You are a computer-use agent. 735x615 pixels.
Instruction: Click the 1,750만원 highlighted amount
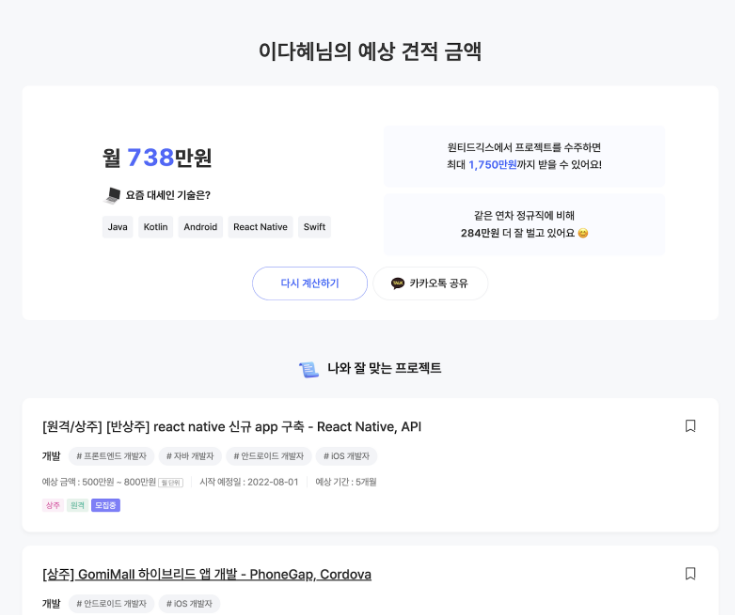click(493, 165)
